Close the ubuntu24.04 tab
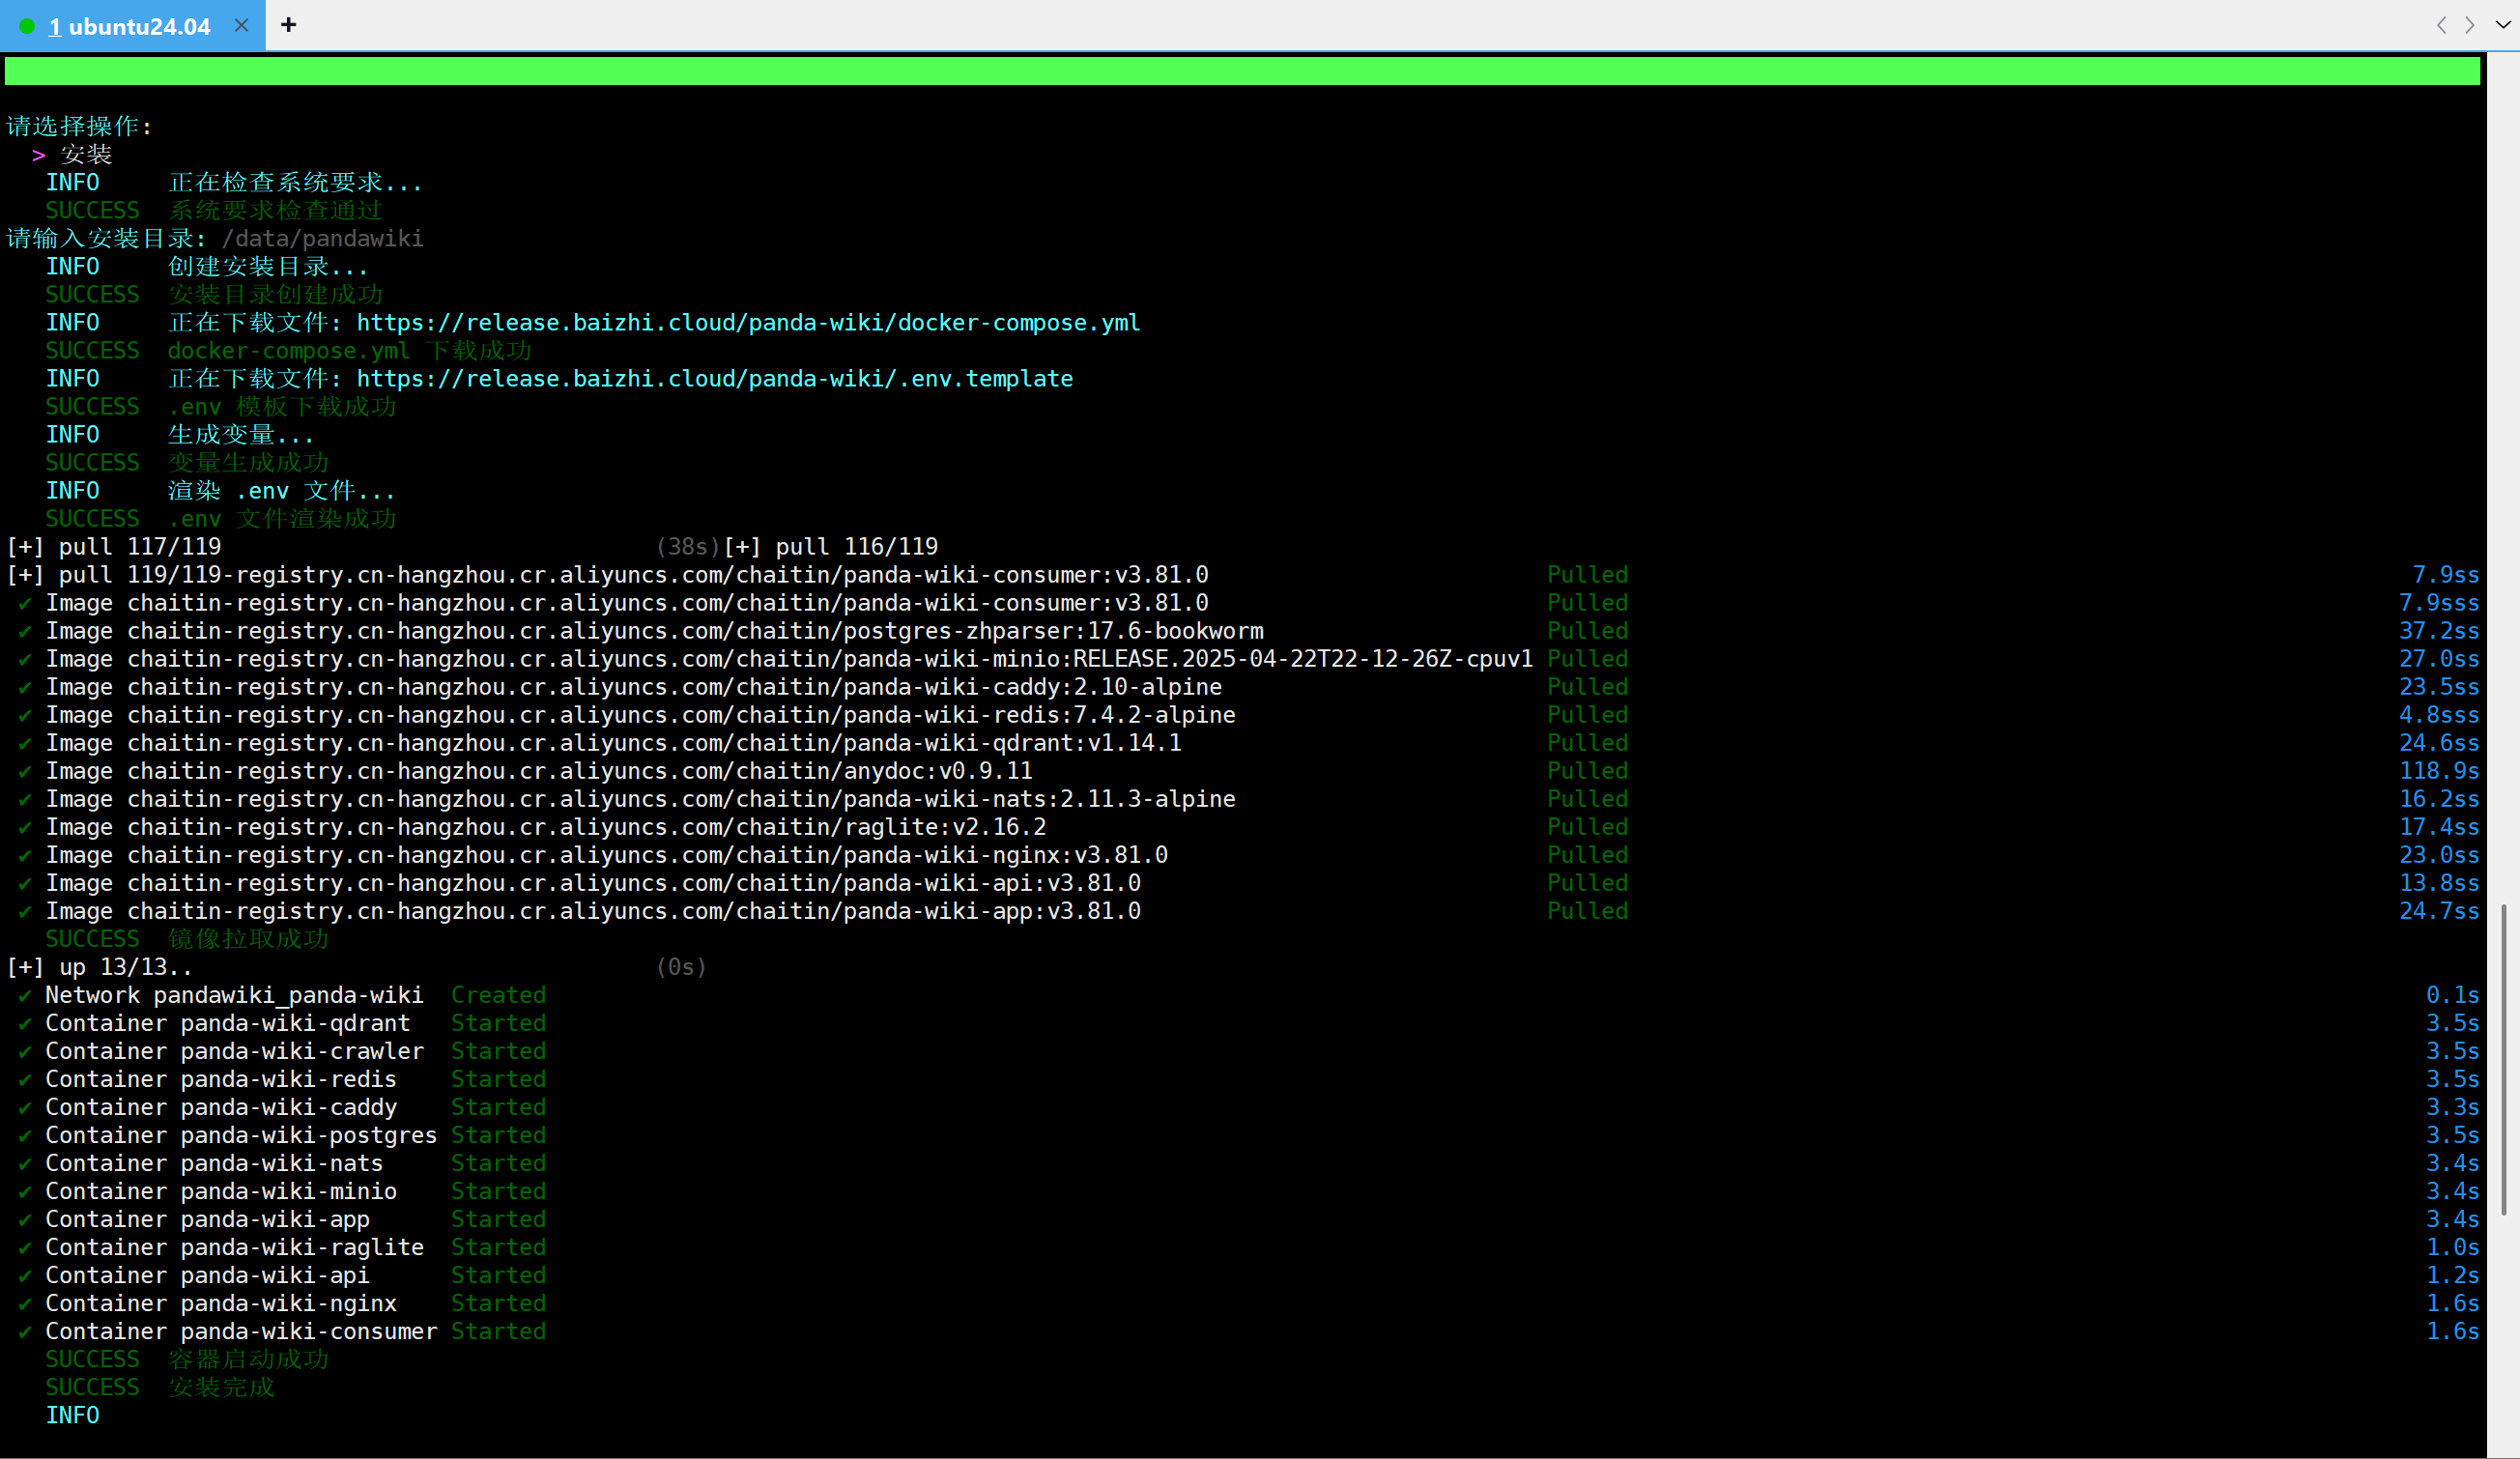The height and width of the screenshot is (1459, 2520). [x=241, y=26]
